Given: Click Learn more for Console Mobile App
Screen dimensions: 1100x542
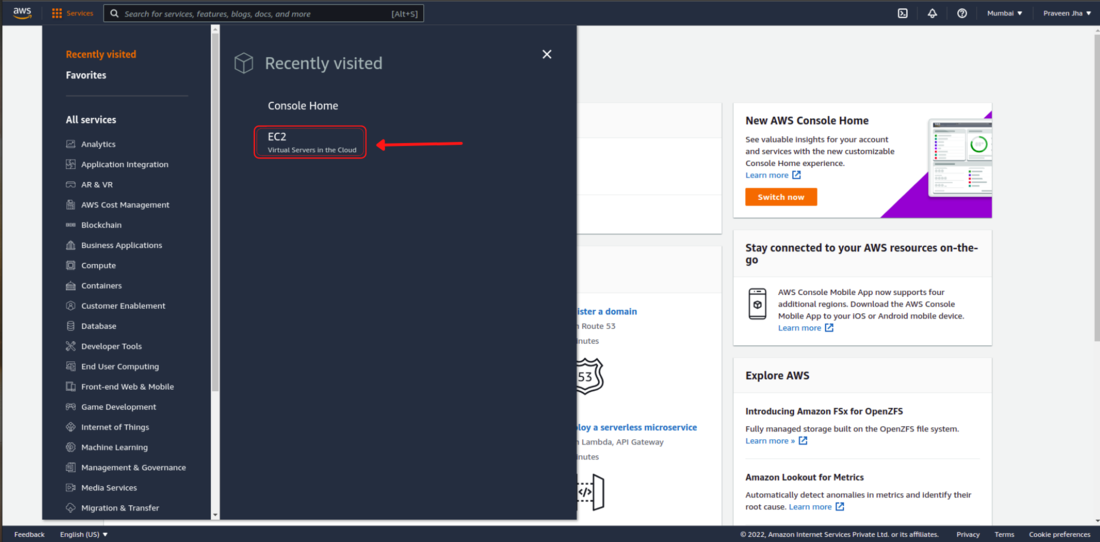Looking at the screenshot, I should pos(805,328).
